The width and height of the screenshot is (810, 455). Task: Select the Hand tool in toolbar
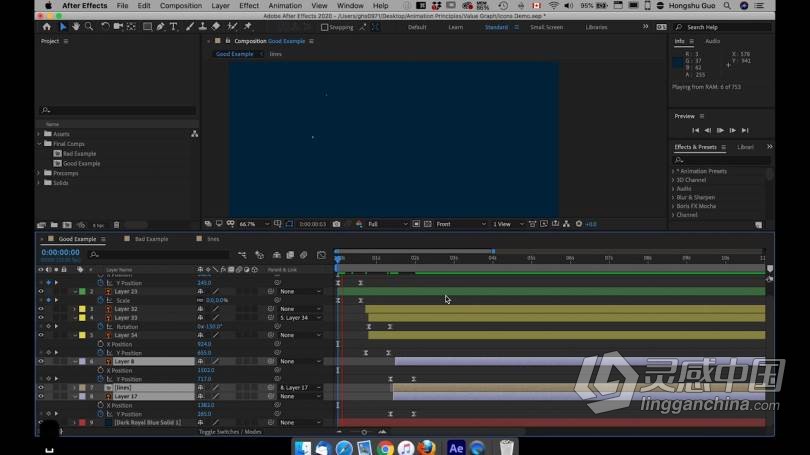[x=76, y=26]
